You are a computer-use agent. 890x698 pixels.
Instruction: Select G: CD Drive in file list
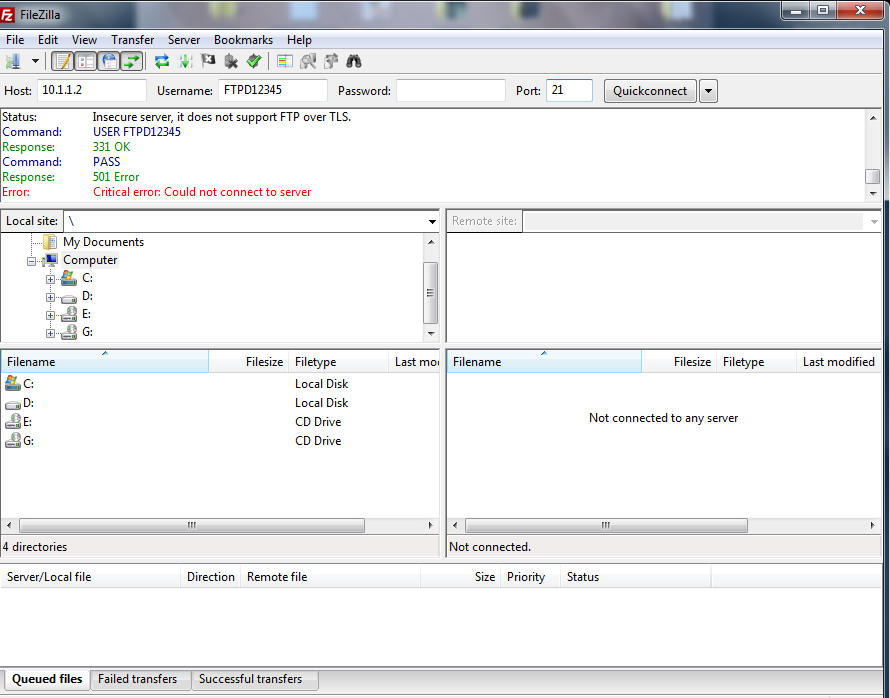point(219,441)
